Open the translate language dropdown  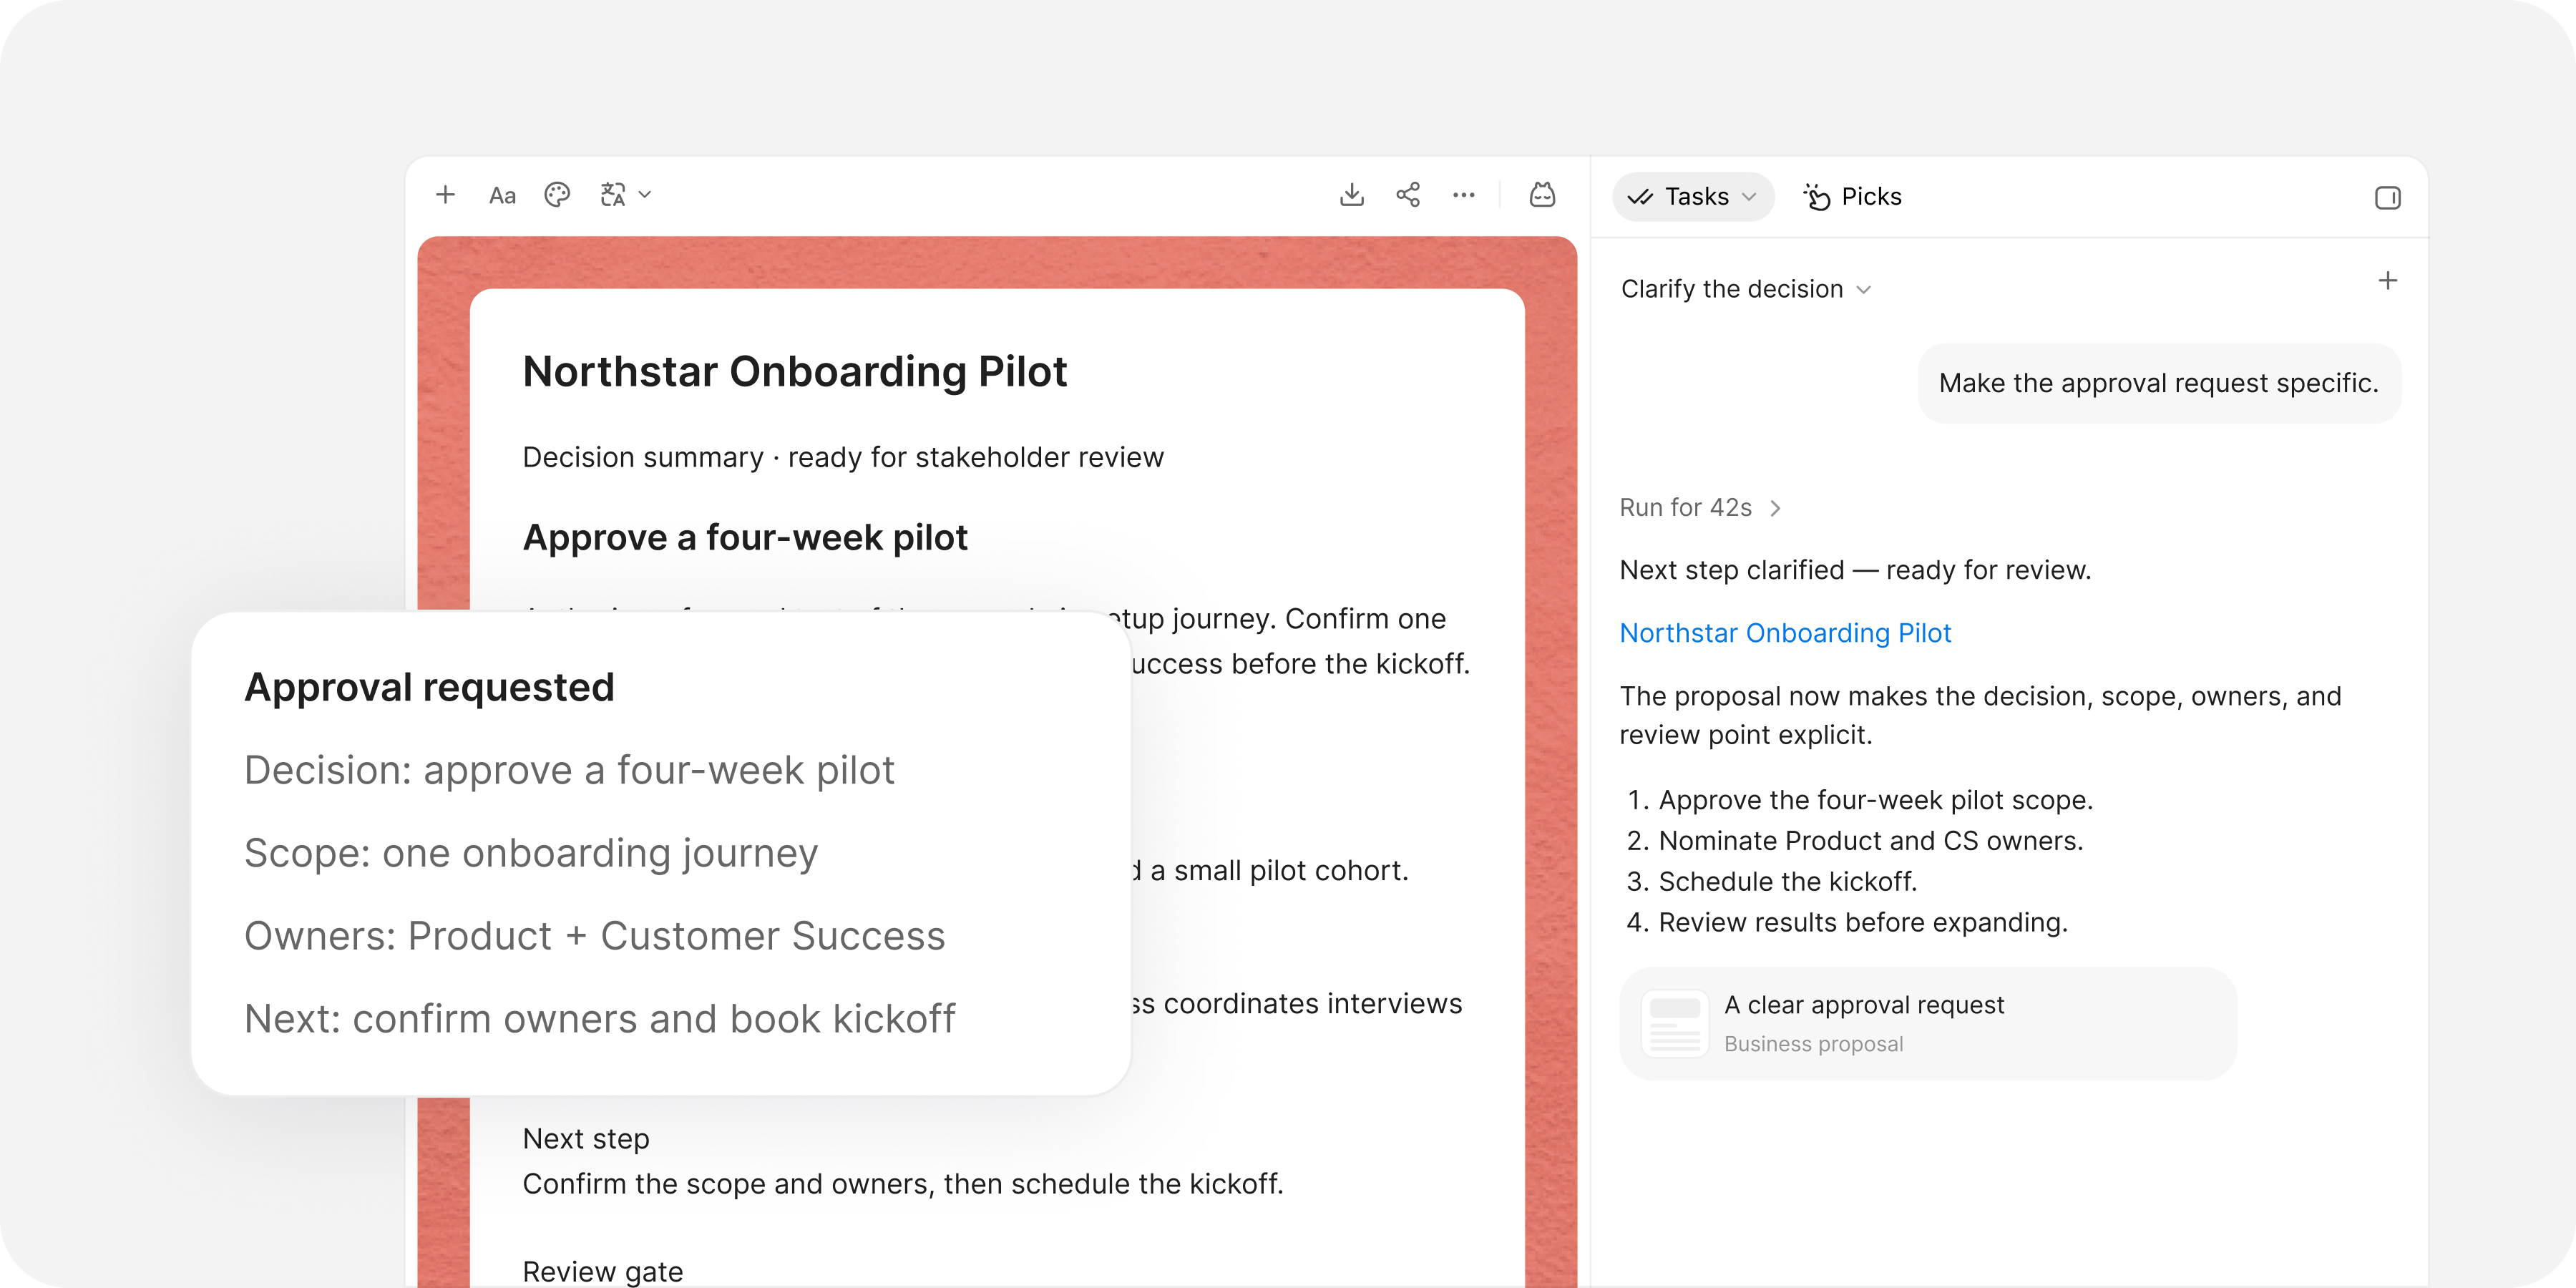pos(625,195)
